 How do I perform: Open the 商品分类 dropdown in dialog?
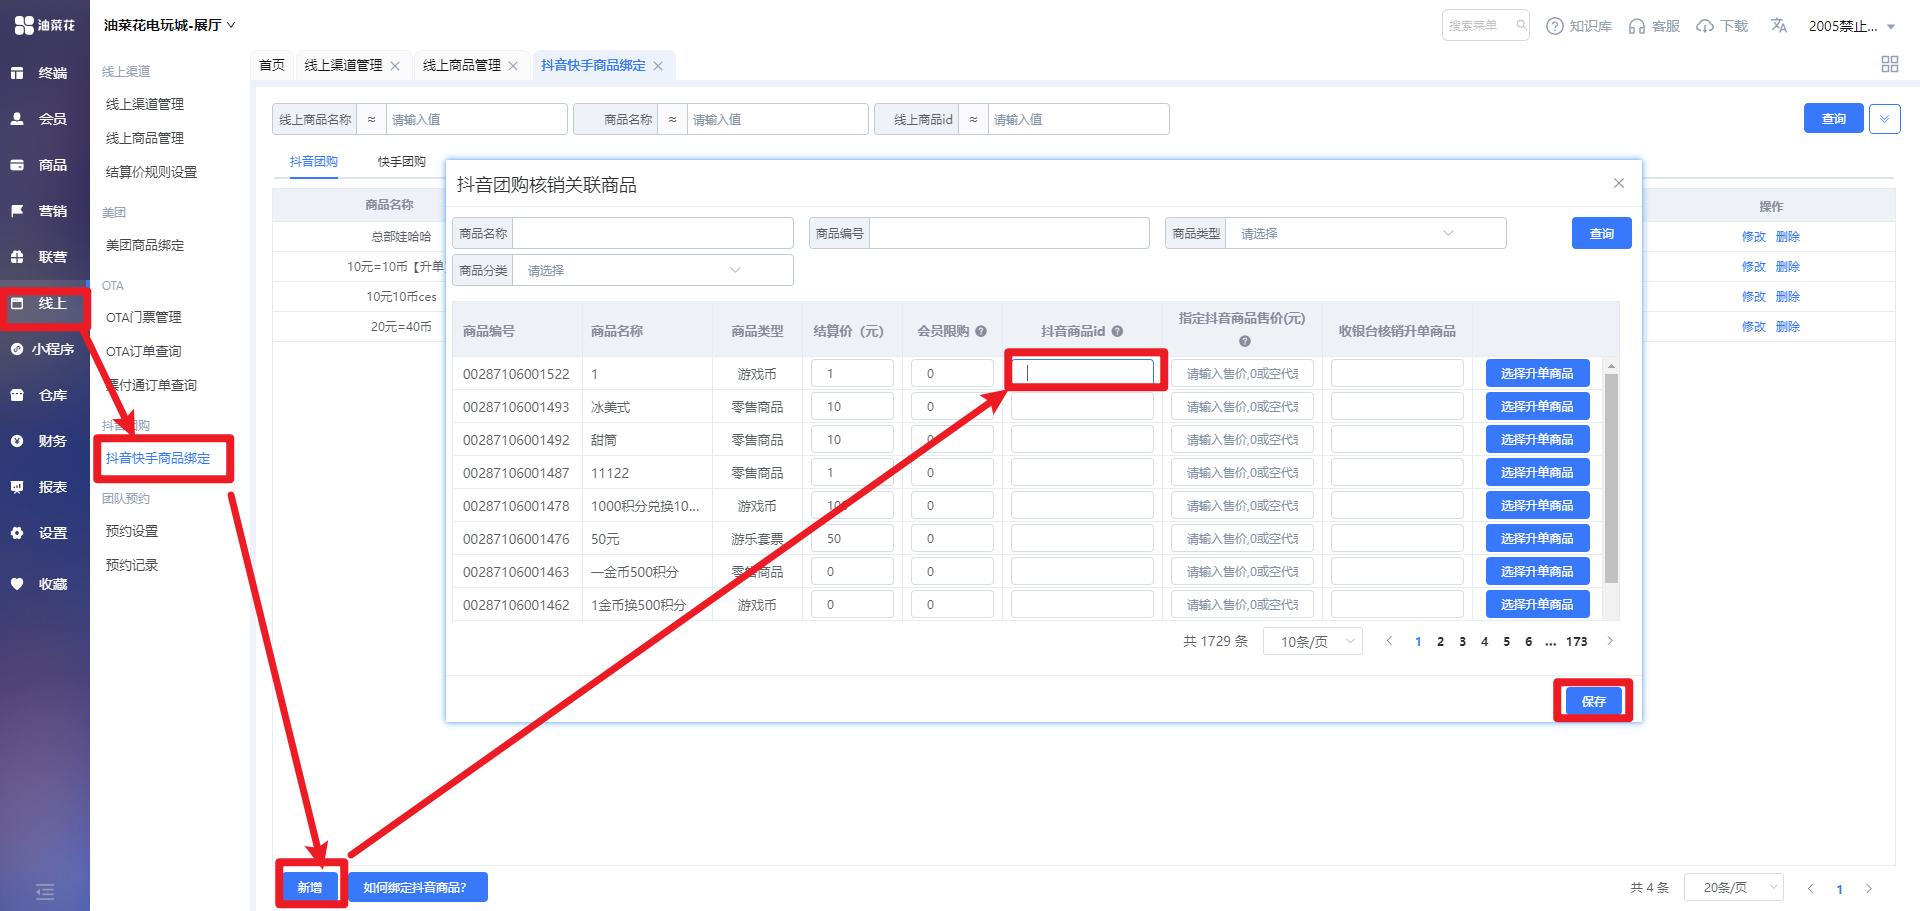[x=652, y=270]
